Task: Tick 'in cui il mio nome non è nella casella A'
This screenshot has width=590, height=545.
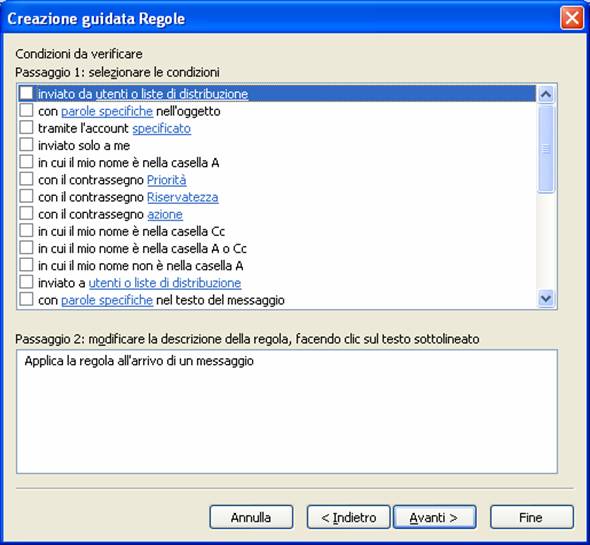Action: [26, 265]
